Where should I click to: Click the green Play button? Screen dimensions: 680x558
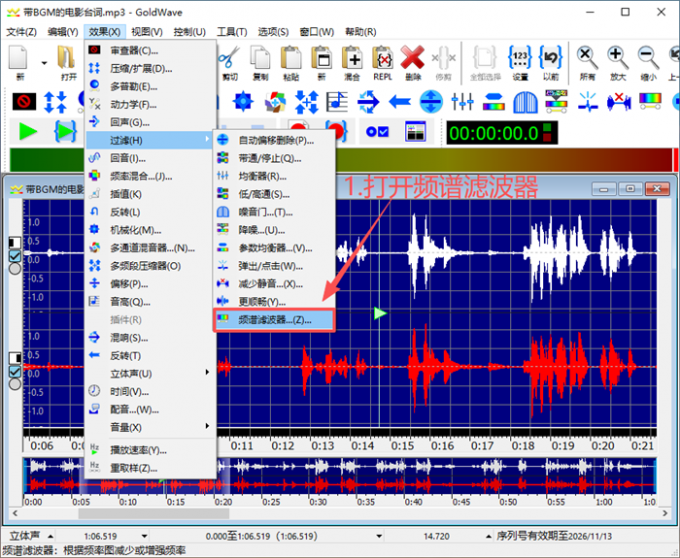28,131
